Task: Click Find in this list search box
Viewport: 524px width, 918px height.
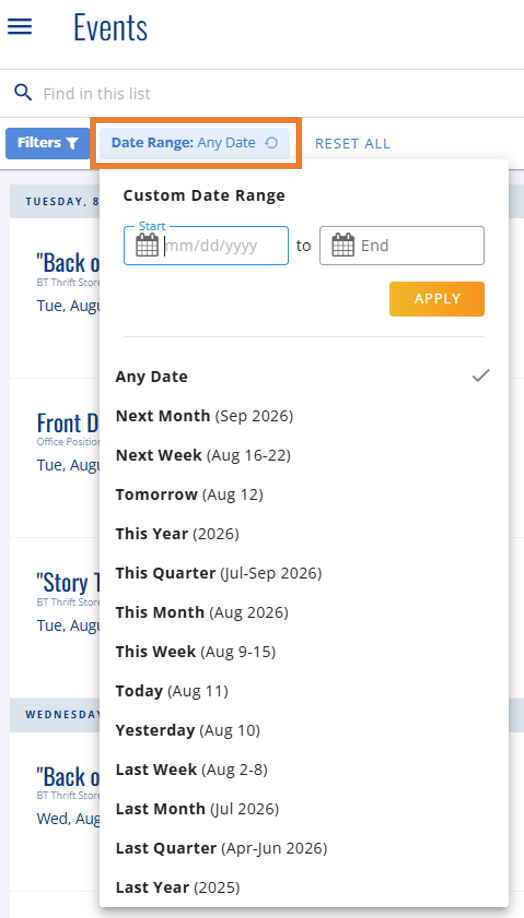Action: click(x=269, y=94)
